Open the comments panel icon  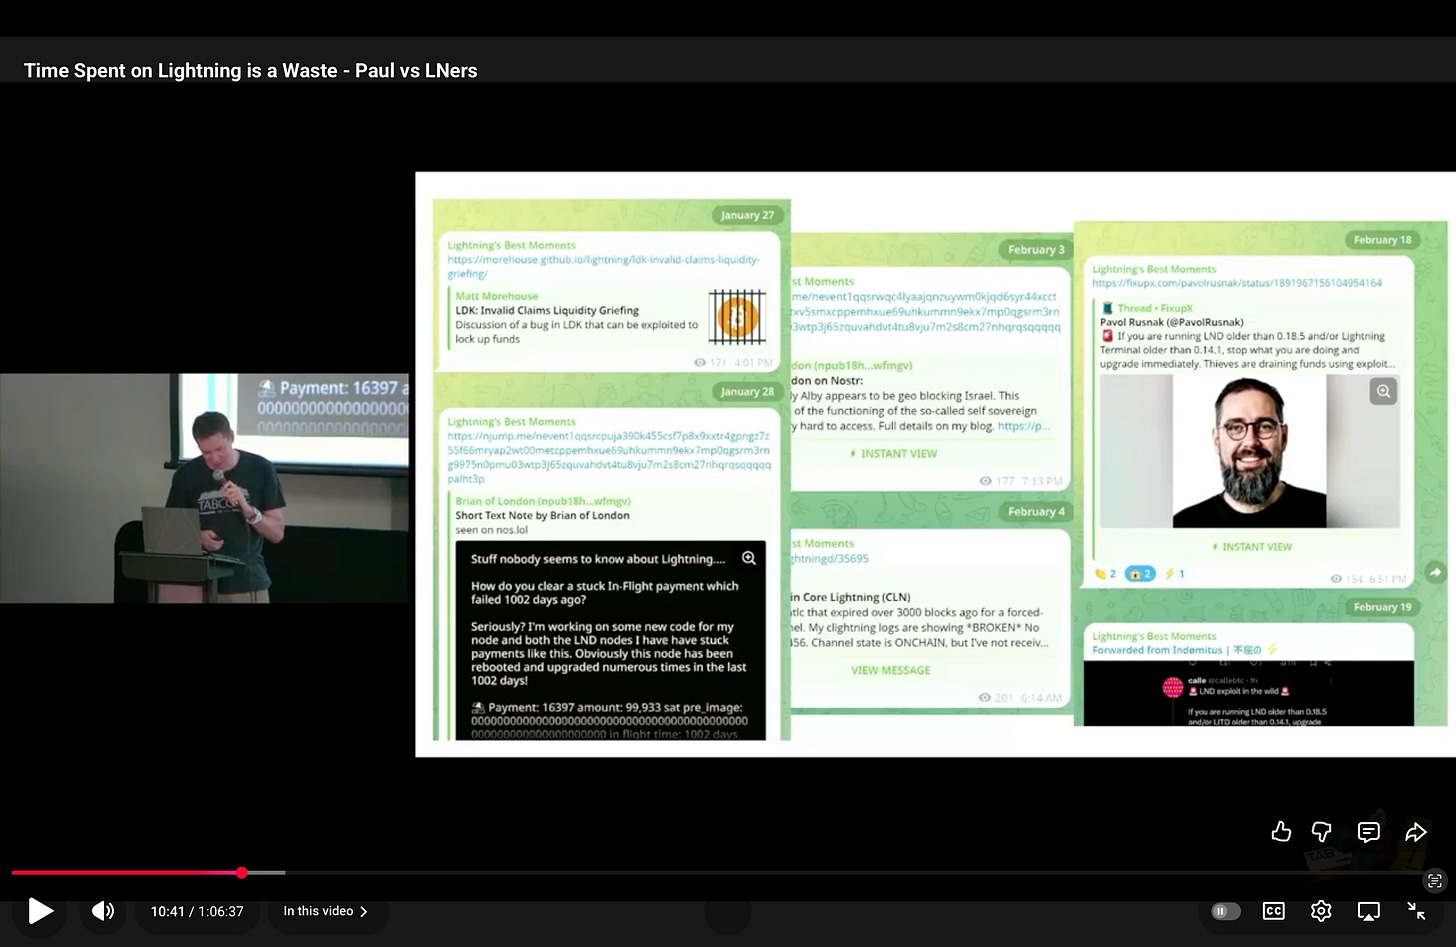click(1369, 832)
